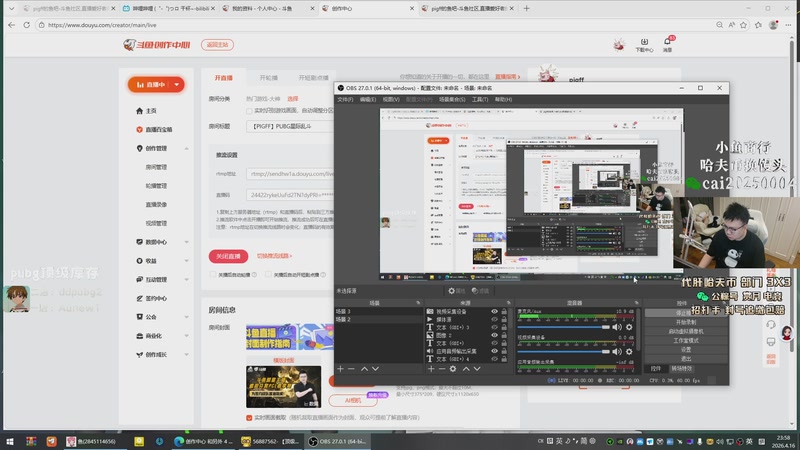This screenshot has width=800, height=450.
Task: Open OBS 场景集合(S) menu
Action: (452, 99)
